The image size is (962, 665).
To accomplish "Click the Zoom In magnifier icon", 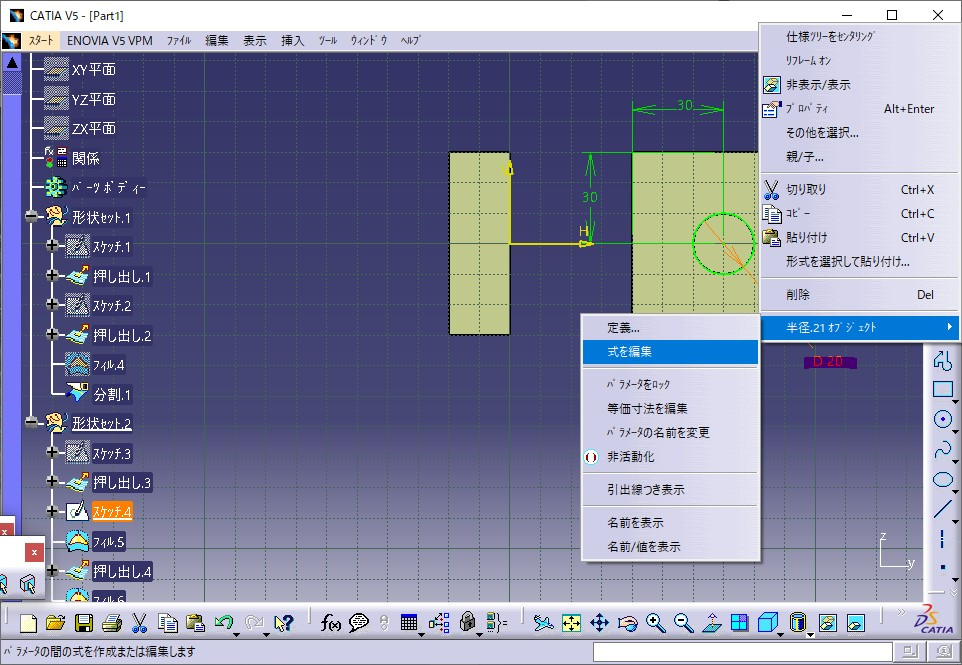I will 656,623.
